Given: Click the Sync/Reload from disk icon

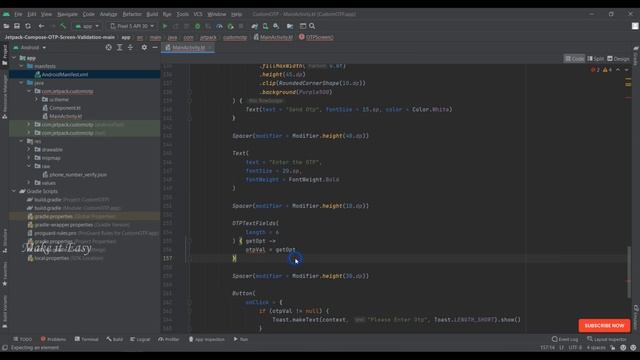Looking at the screenshot, I should [x=28, y=26].
